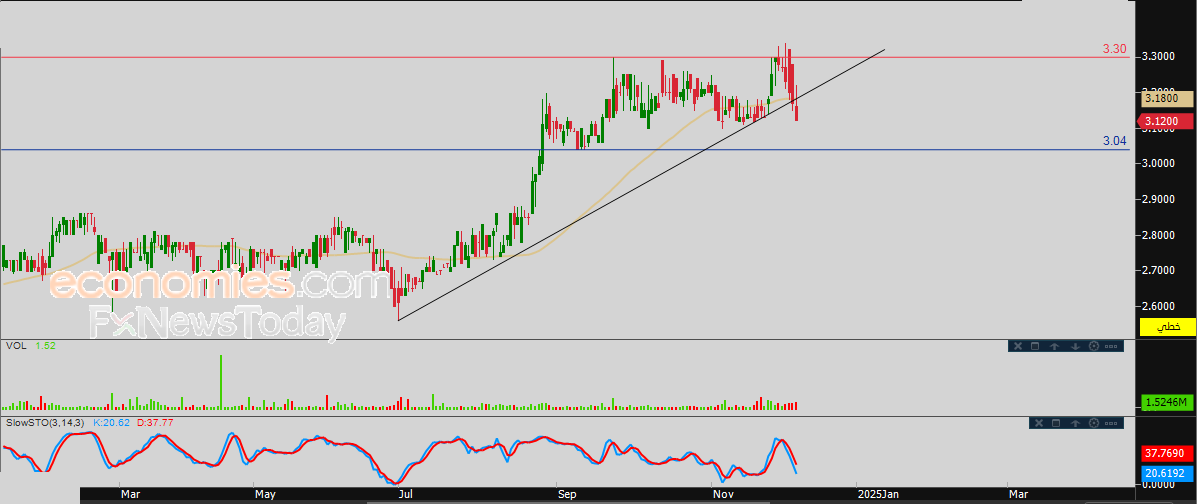Close the SlowSTO indicator panel
1197x504 pixels.
point(1039,423)
